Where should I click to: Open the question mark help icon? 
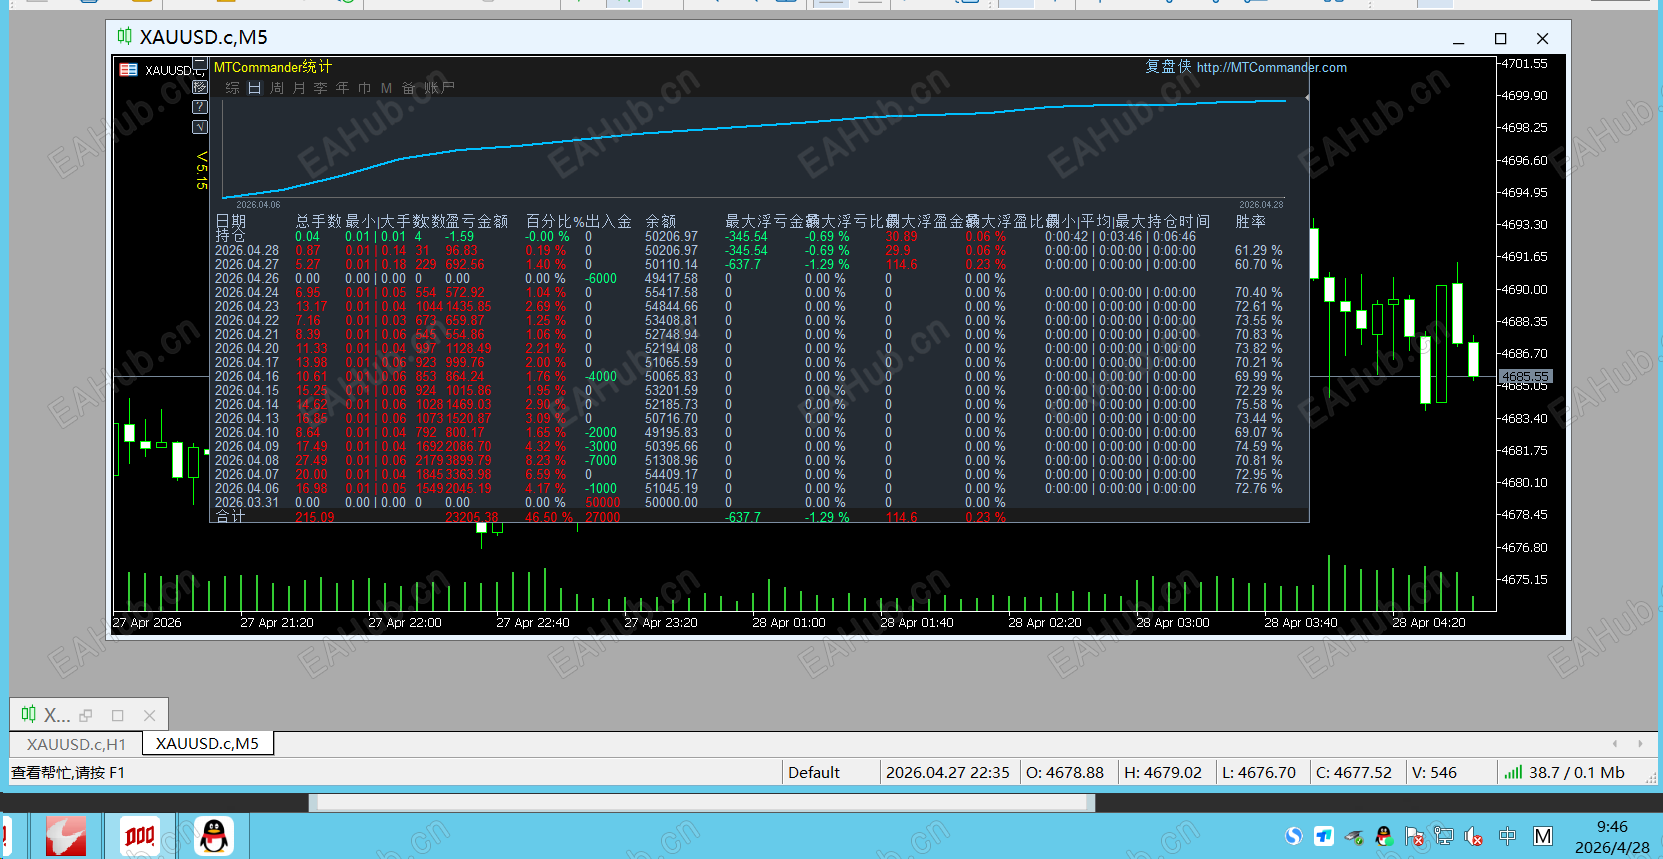coord(200,107)
